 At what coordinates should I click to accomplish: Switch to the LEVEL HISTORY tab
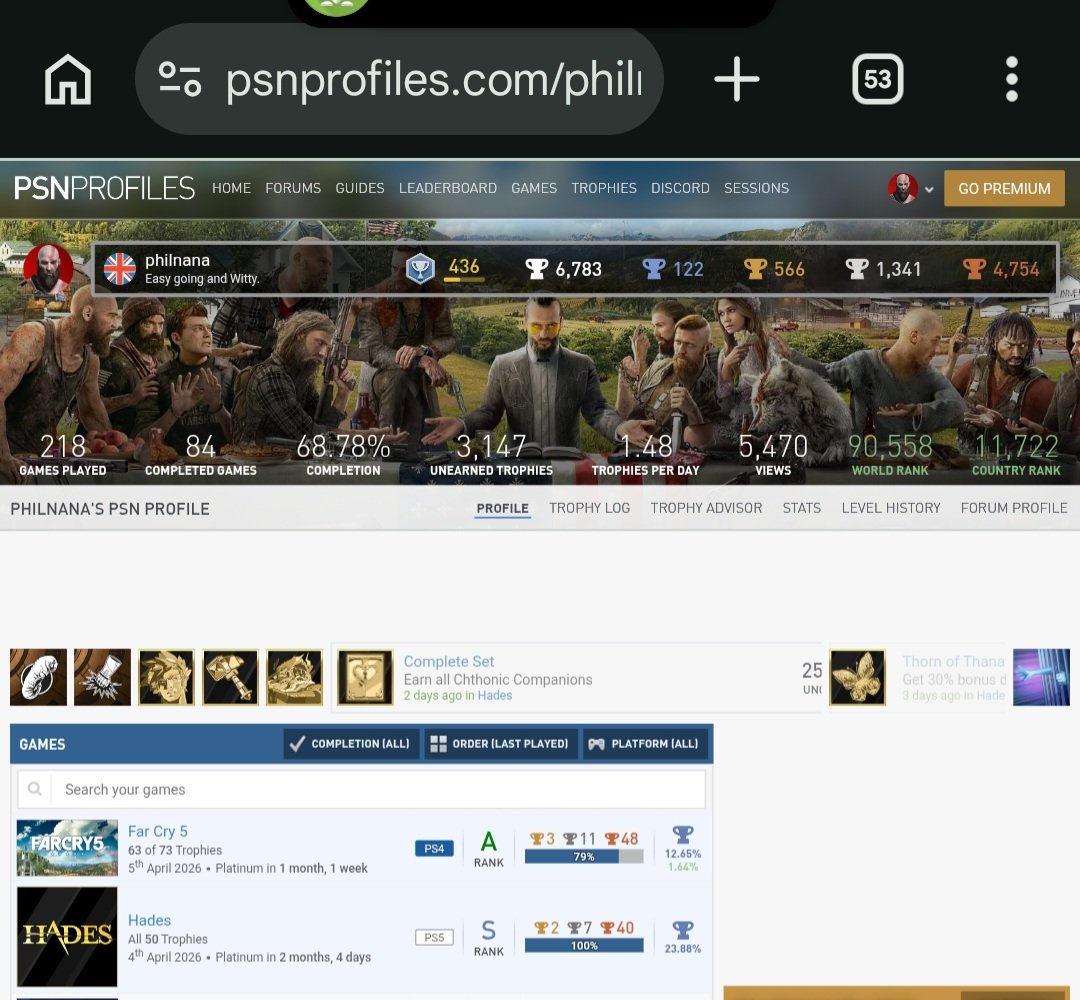pos(891,508)
